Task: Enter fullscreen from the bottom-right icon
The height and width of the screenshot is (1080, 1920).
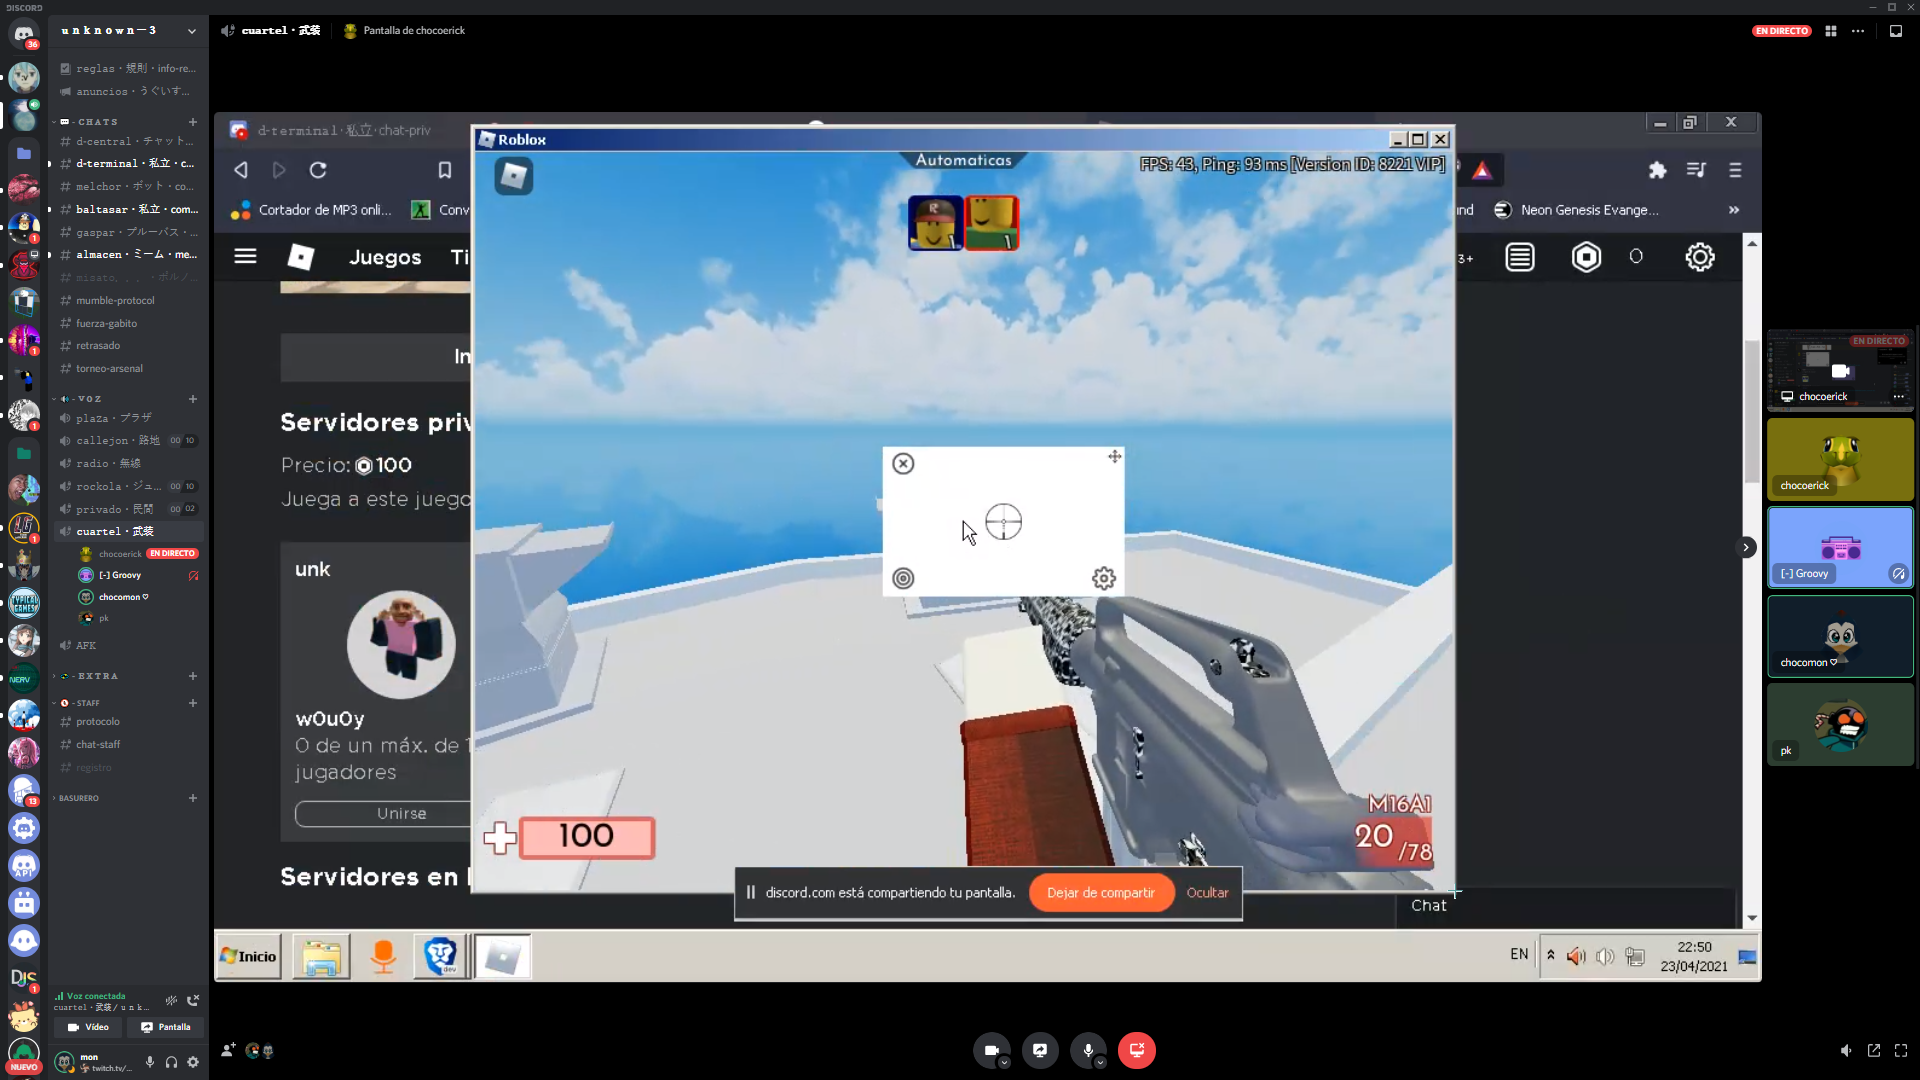Action: tap(1901, 1050)
